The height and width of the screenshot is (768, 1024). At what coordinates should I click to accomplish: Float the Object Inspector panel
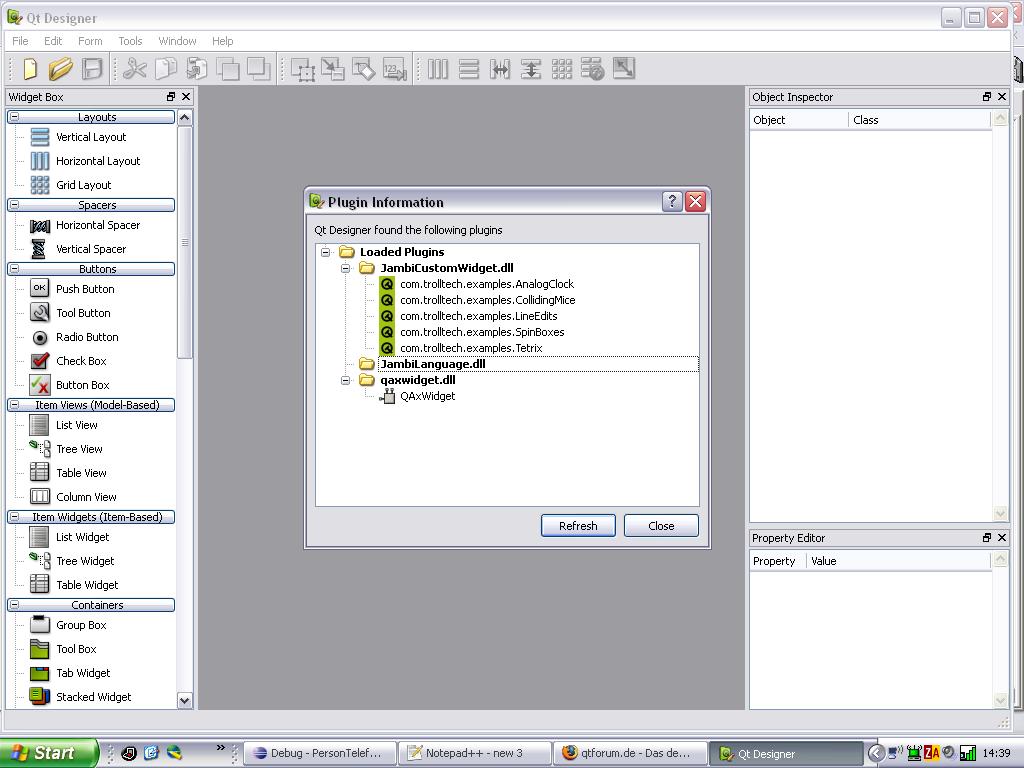coord(986,97)
